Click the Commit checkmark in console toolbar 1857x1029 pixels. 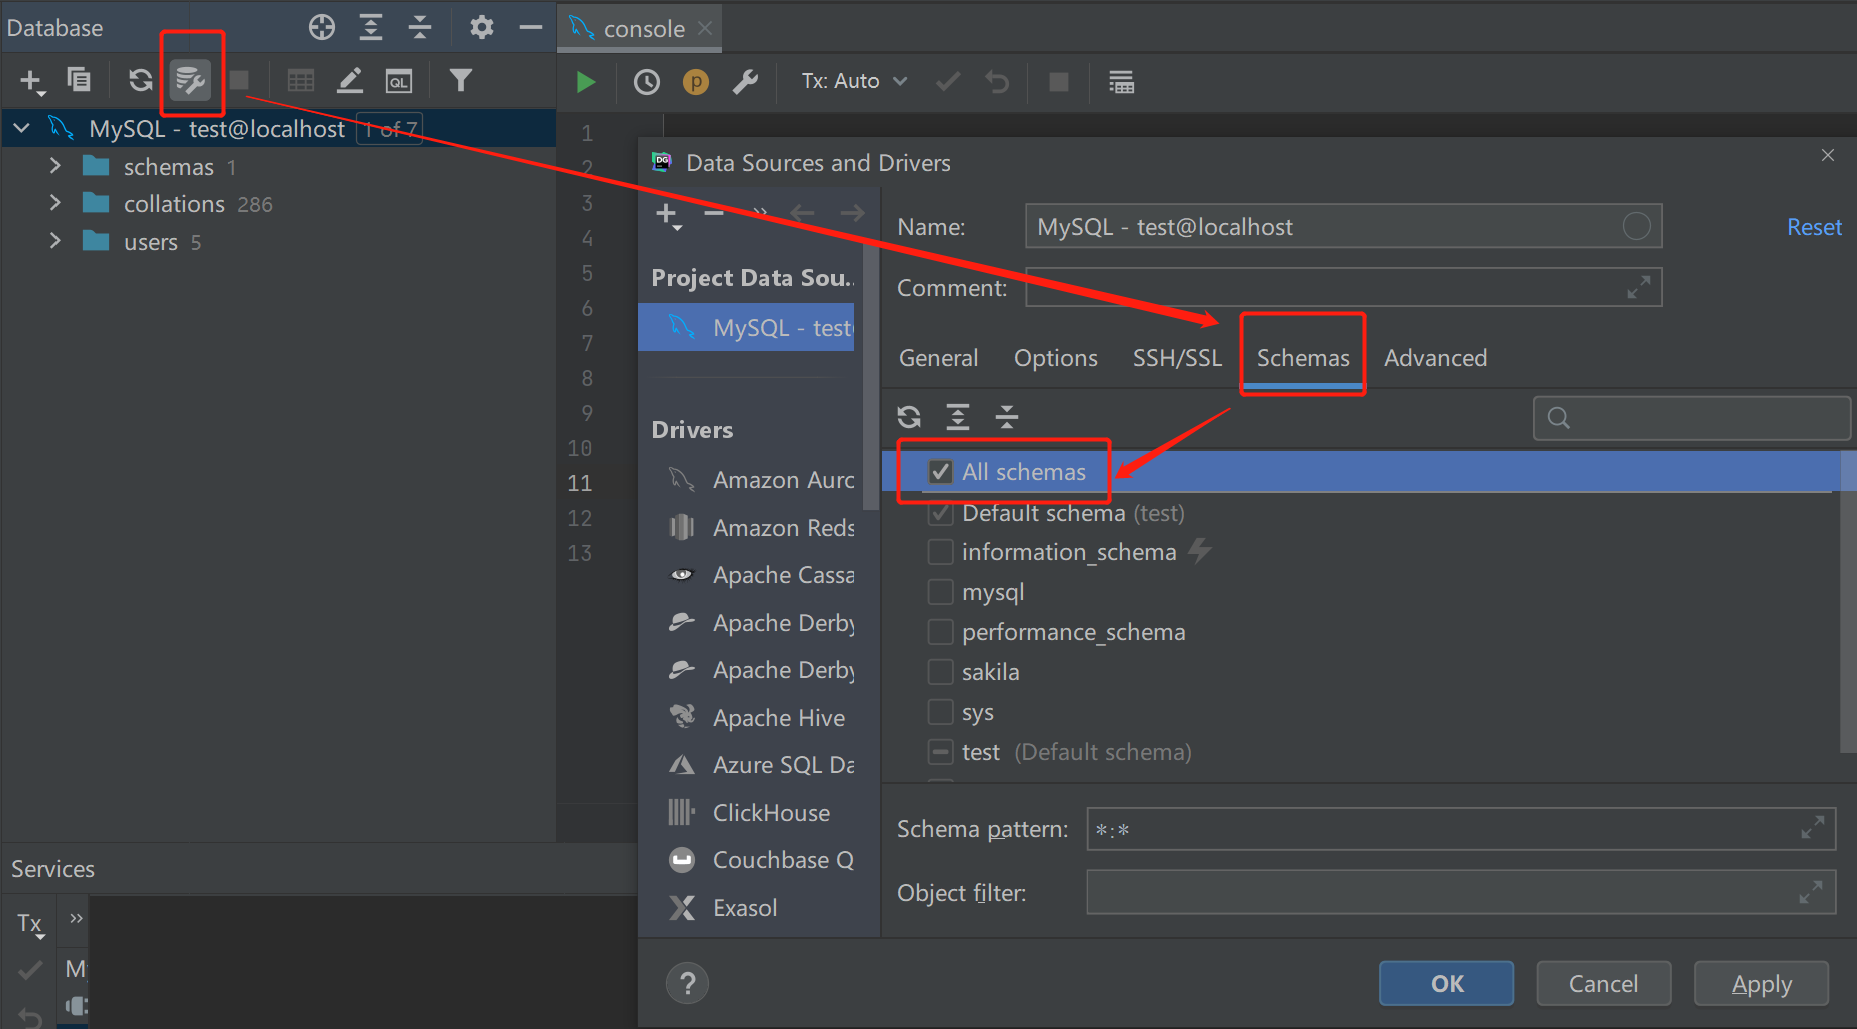click(x=948, y=82)
